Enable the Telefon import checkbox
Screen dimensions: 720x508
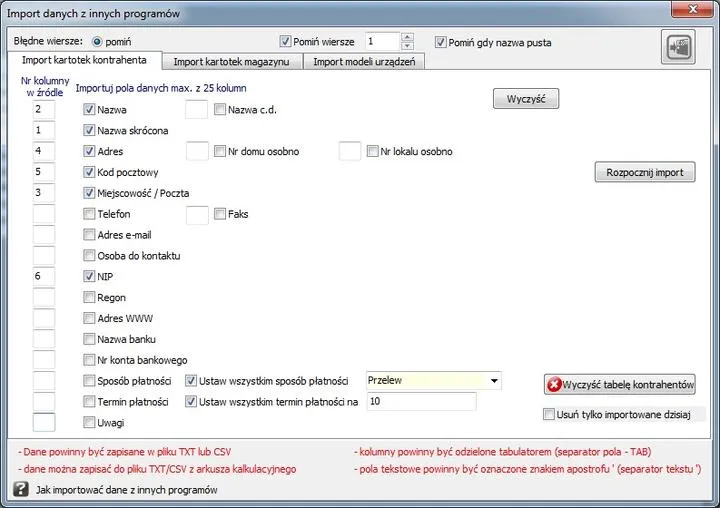point(90,214)
